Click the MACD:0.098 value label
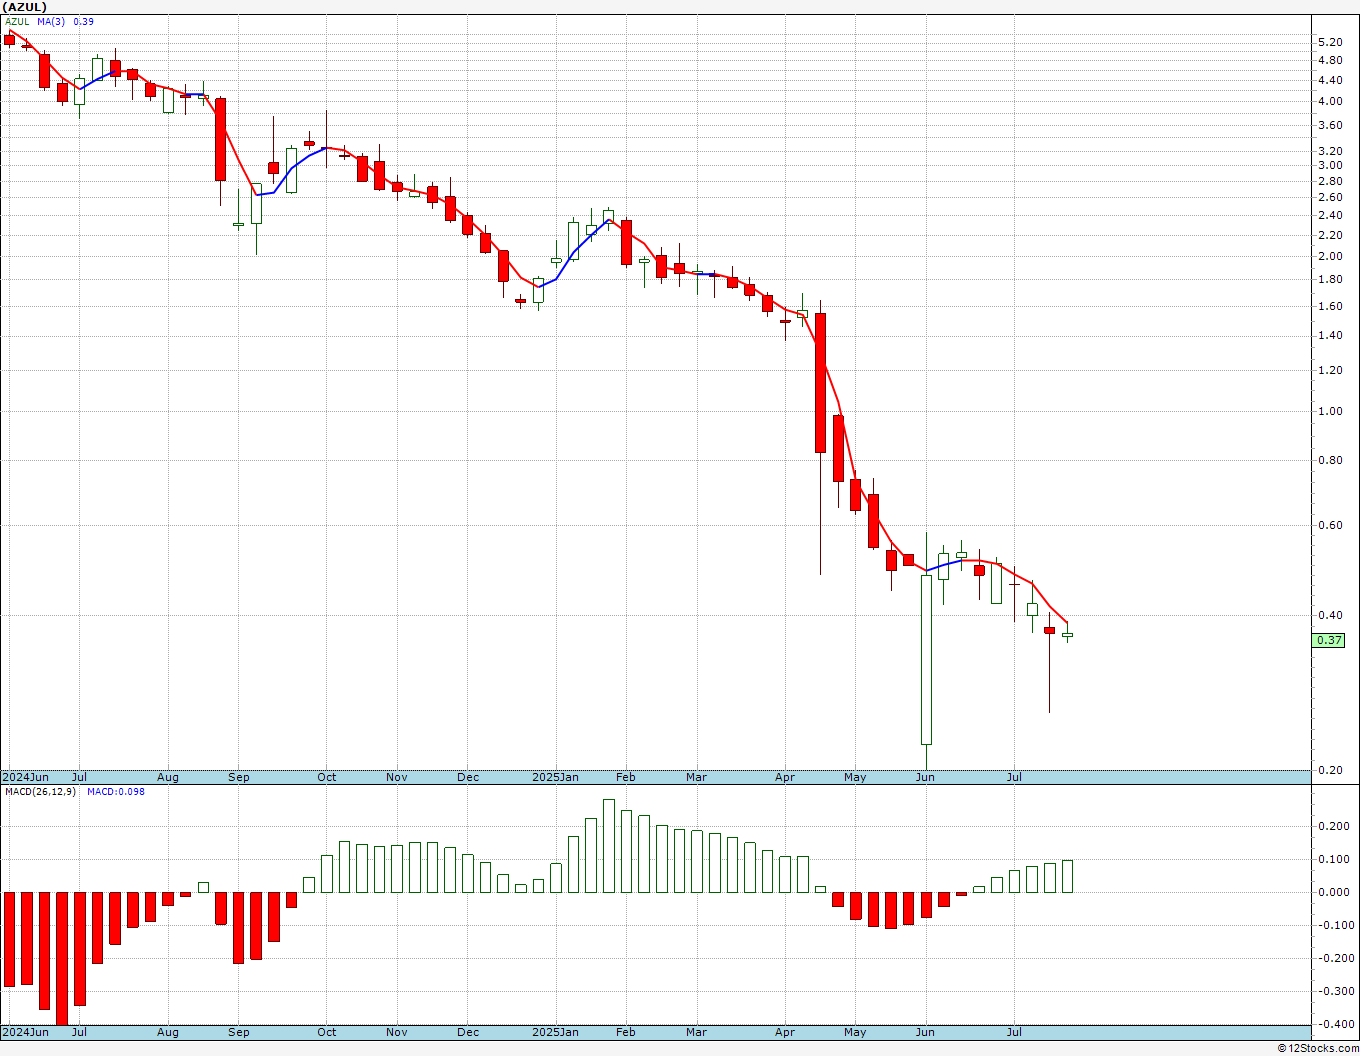Viewport: 1360px width, 1056px height. coord(115,791)
